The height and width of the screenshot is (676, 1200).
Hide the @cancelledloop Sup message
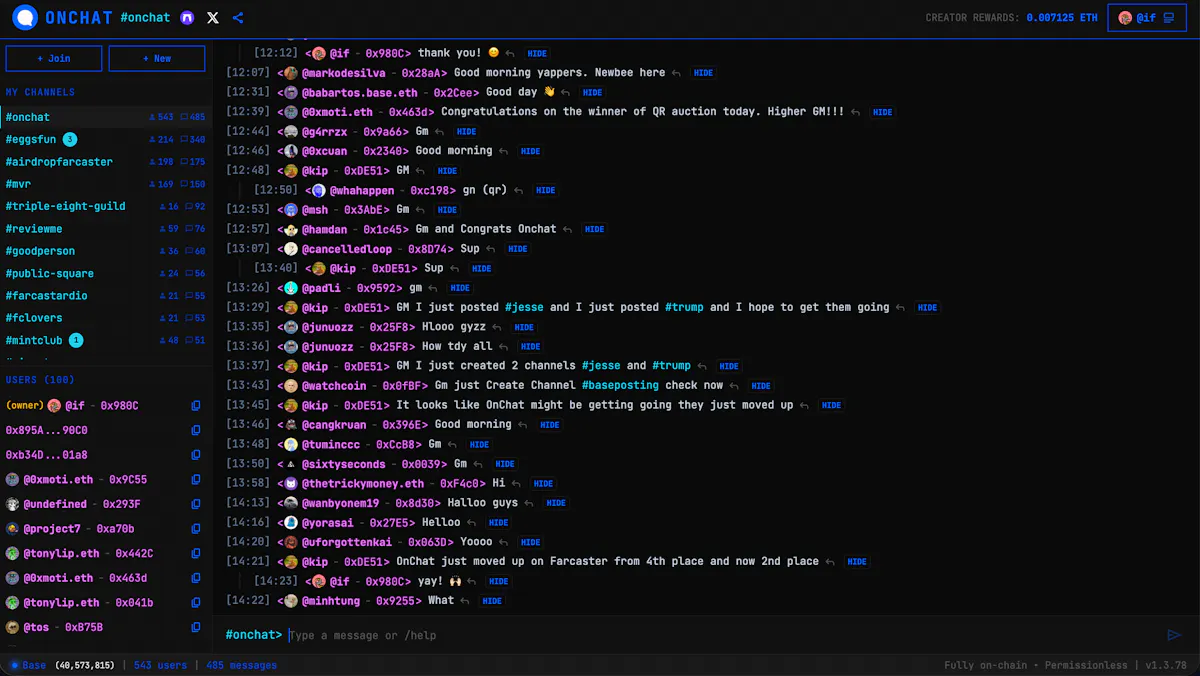[517, 249]
